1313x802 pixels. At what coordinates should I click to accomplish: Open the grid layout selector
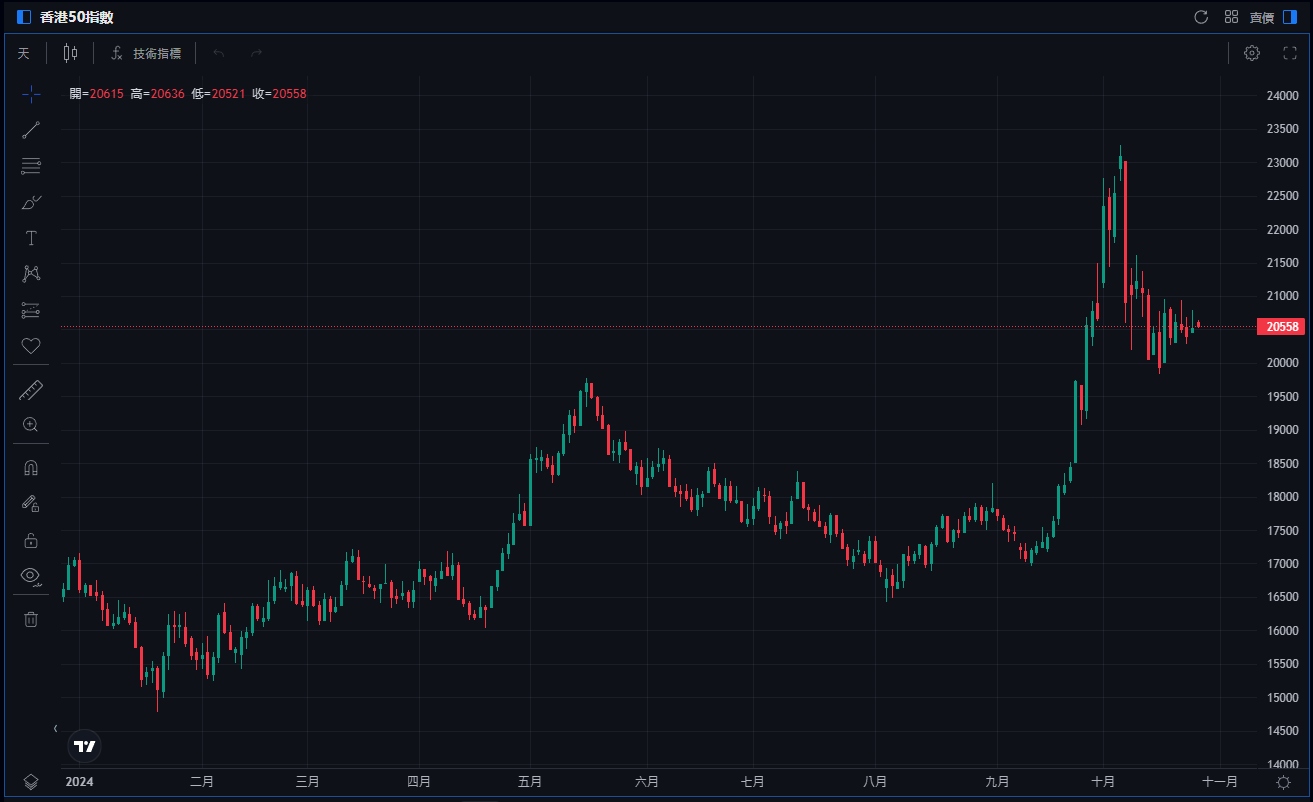pyautogui.click(x=1232, y=17)
